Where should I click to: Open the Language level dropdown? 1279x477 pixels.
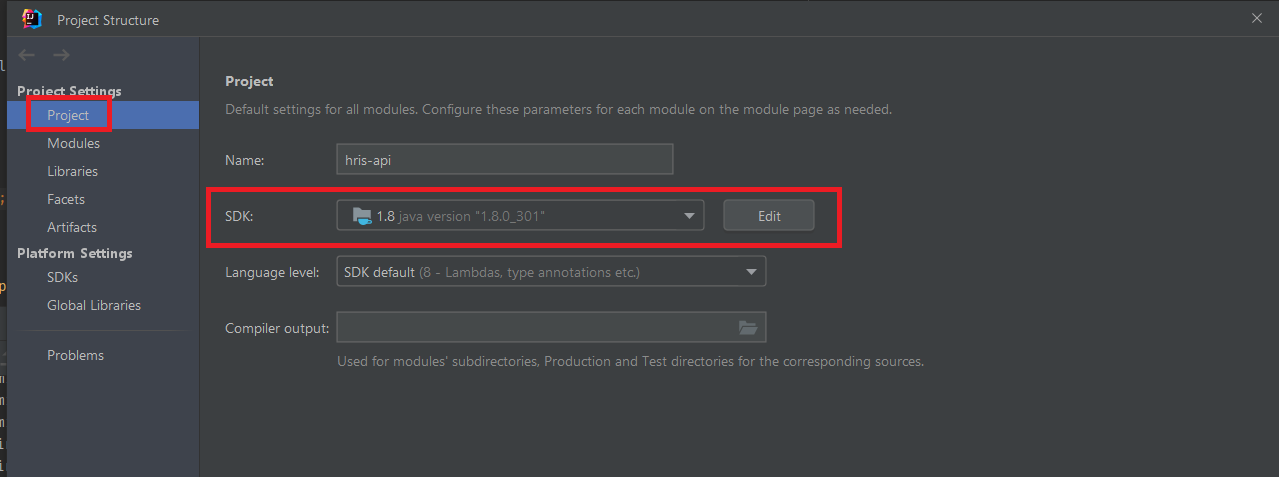point(551,272)
